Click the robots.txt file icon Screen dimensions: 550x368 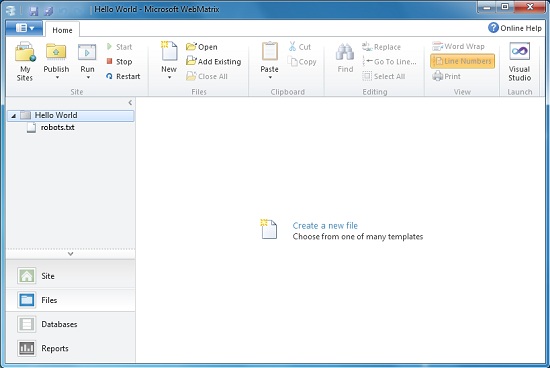point(31,127)
